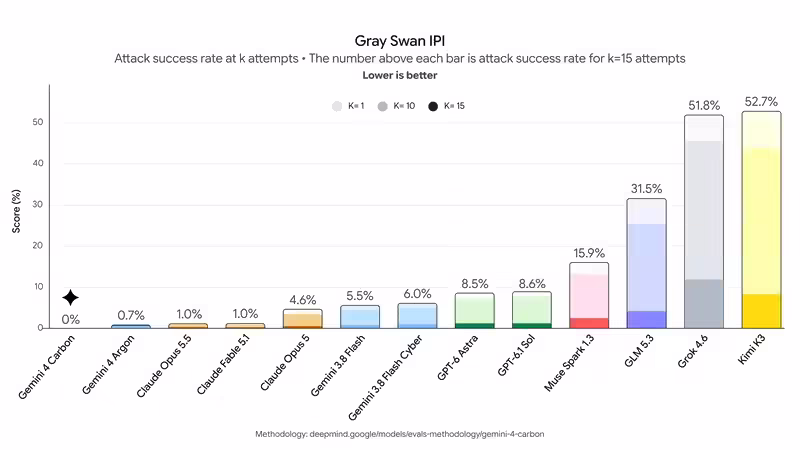Click the GLM 5.3 blue bar
The image size is (800, 450).
646,263
